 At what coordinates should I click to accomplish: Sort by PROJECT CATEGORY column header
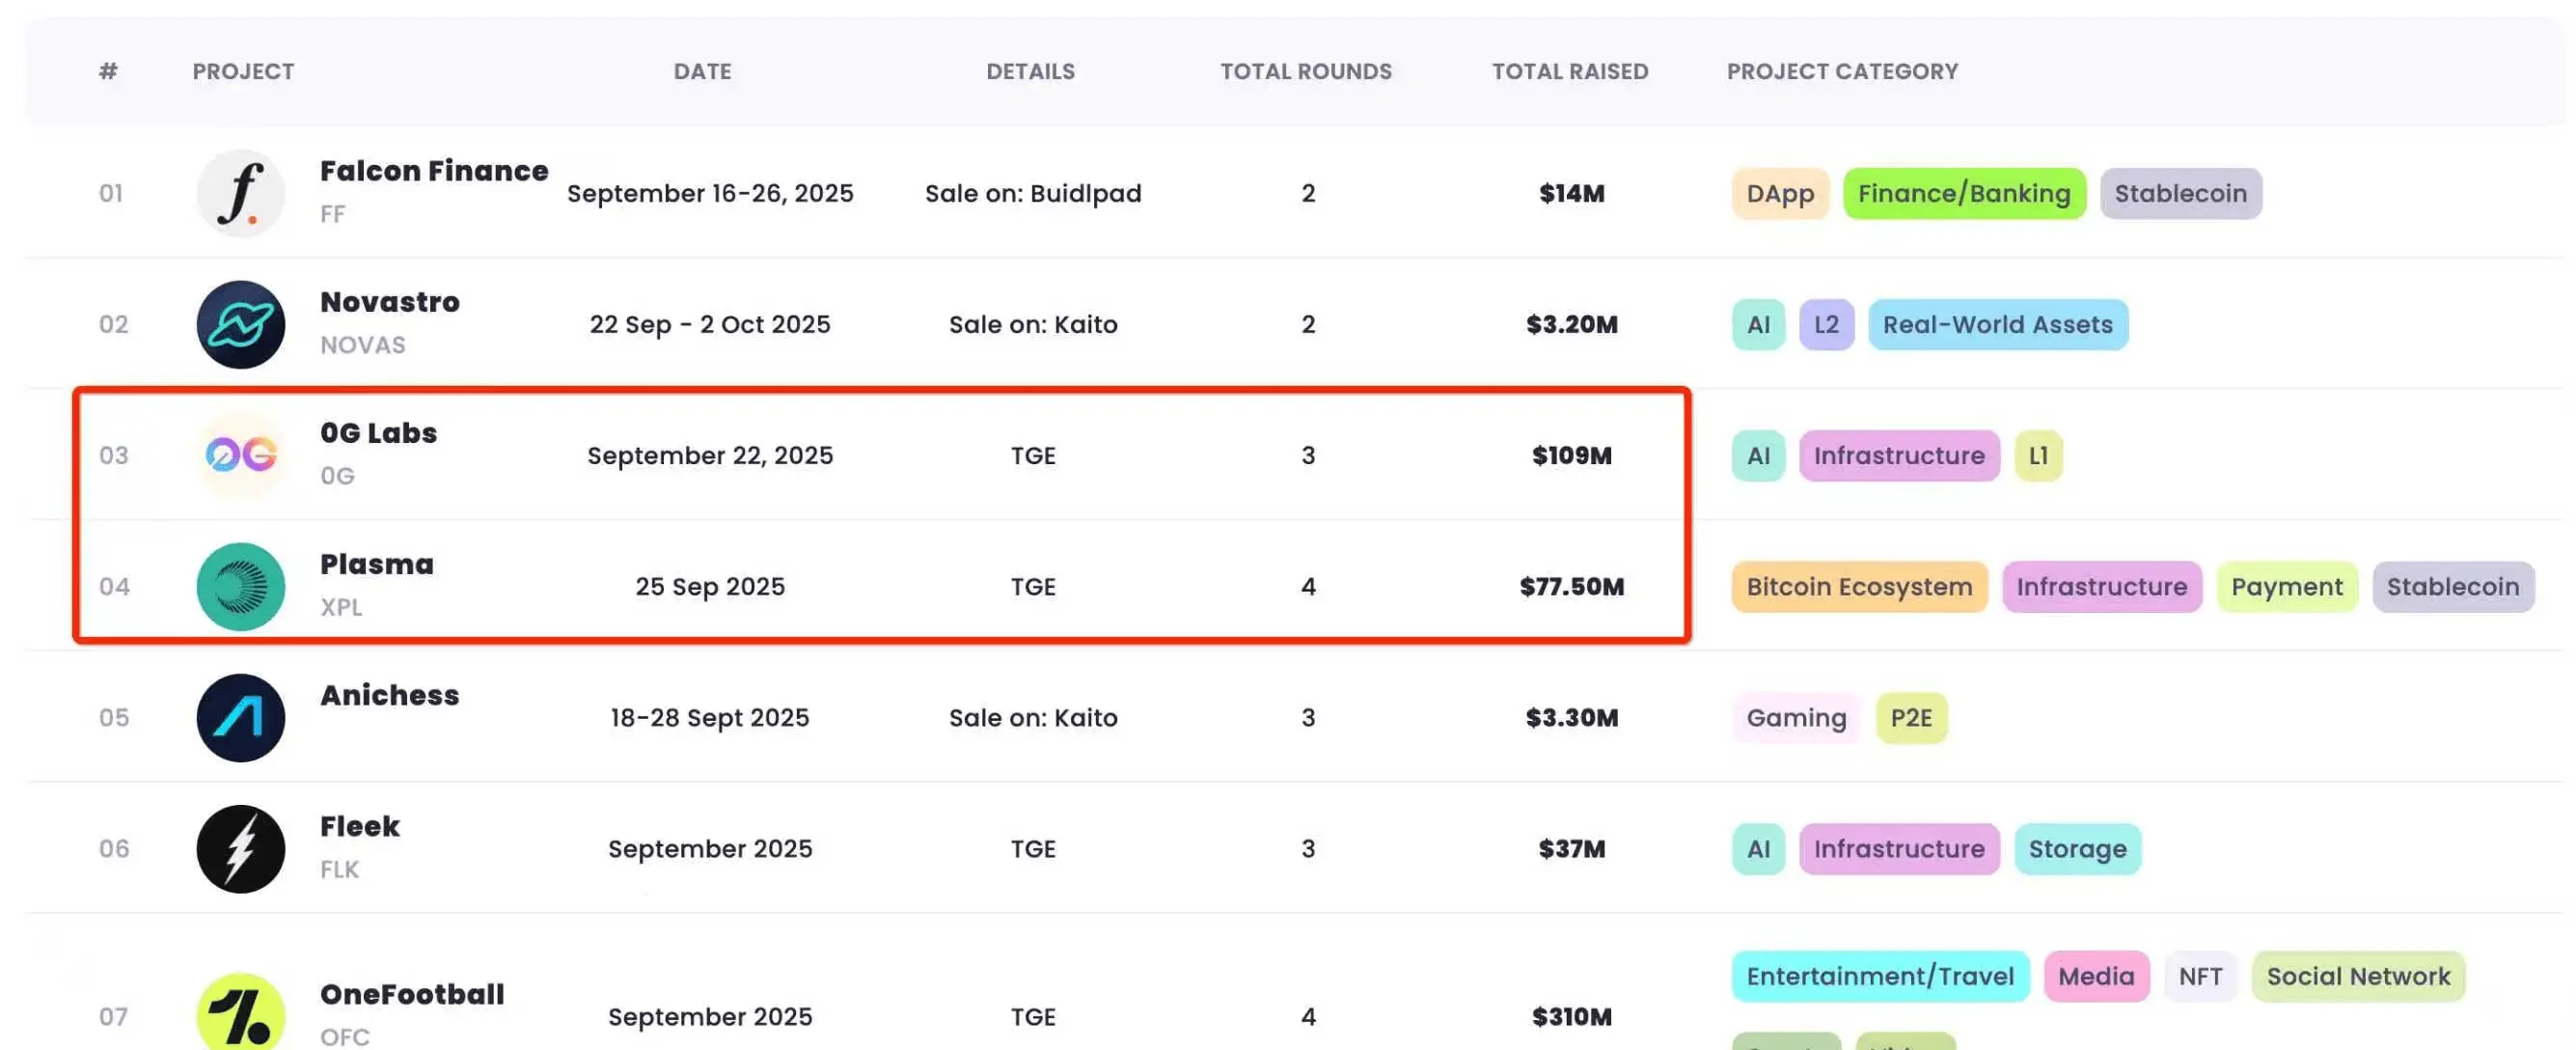1842,71
